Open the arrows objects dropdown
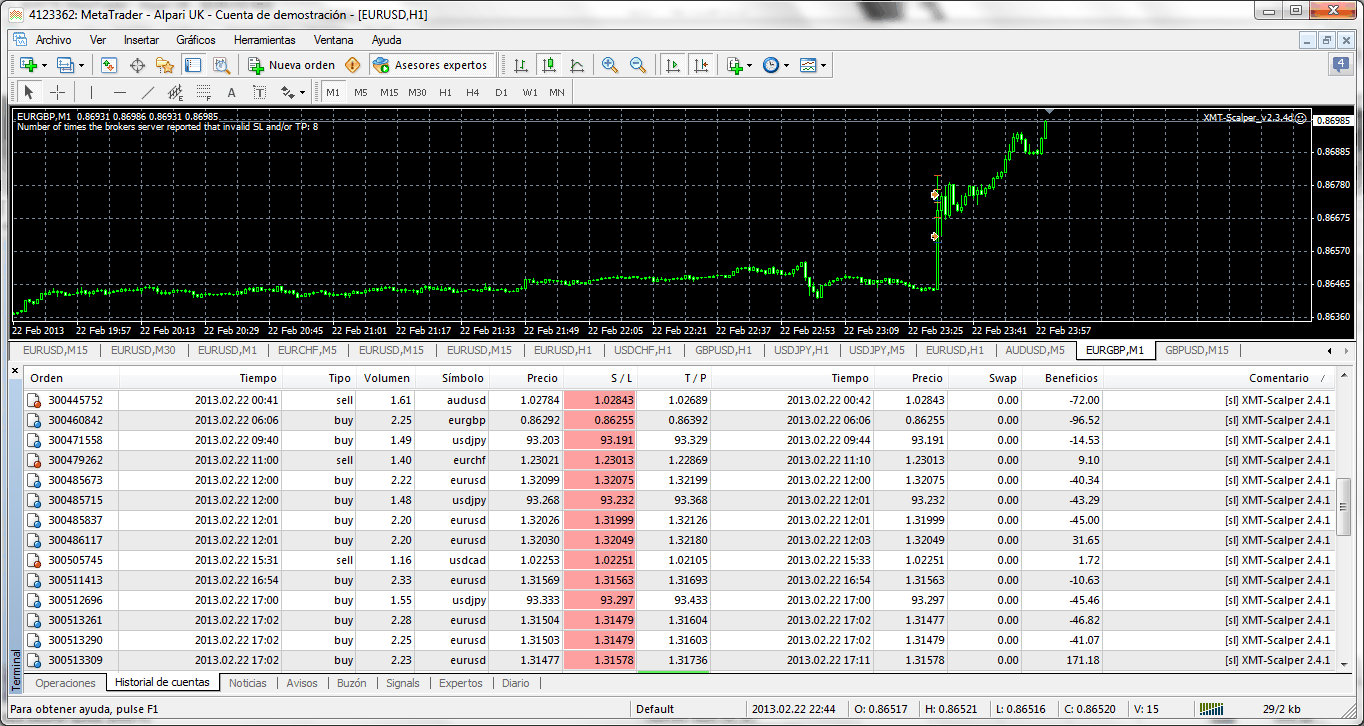The width and height of the screenshot is (1364, 726). tap(293, 92)
